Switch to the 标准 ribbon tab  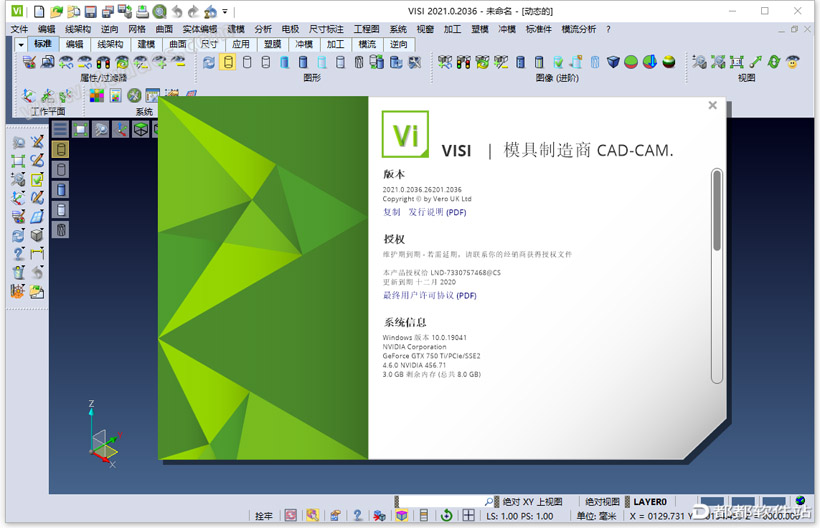click(42, 44)
